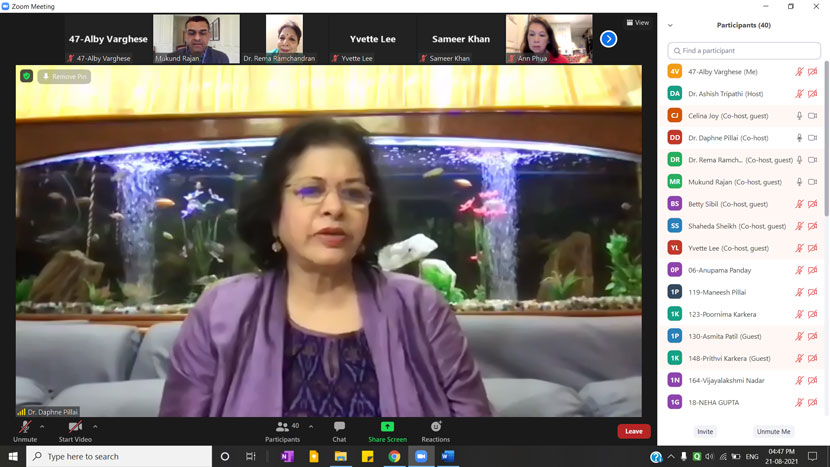
Task: Click camera icon in Dr. Rema Ramch... row
Action: pyautogui.click(x=813, y=160)
